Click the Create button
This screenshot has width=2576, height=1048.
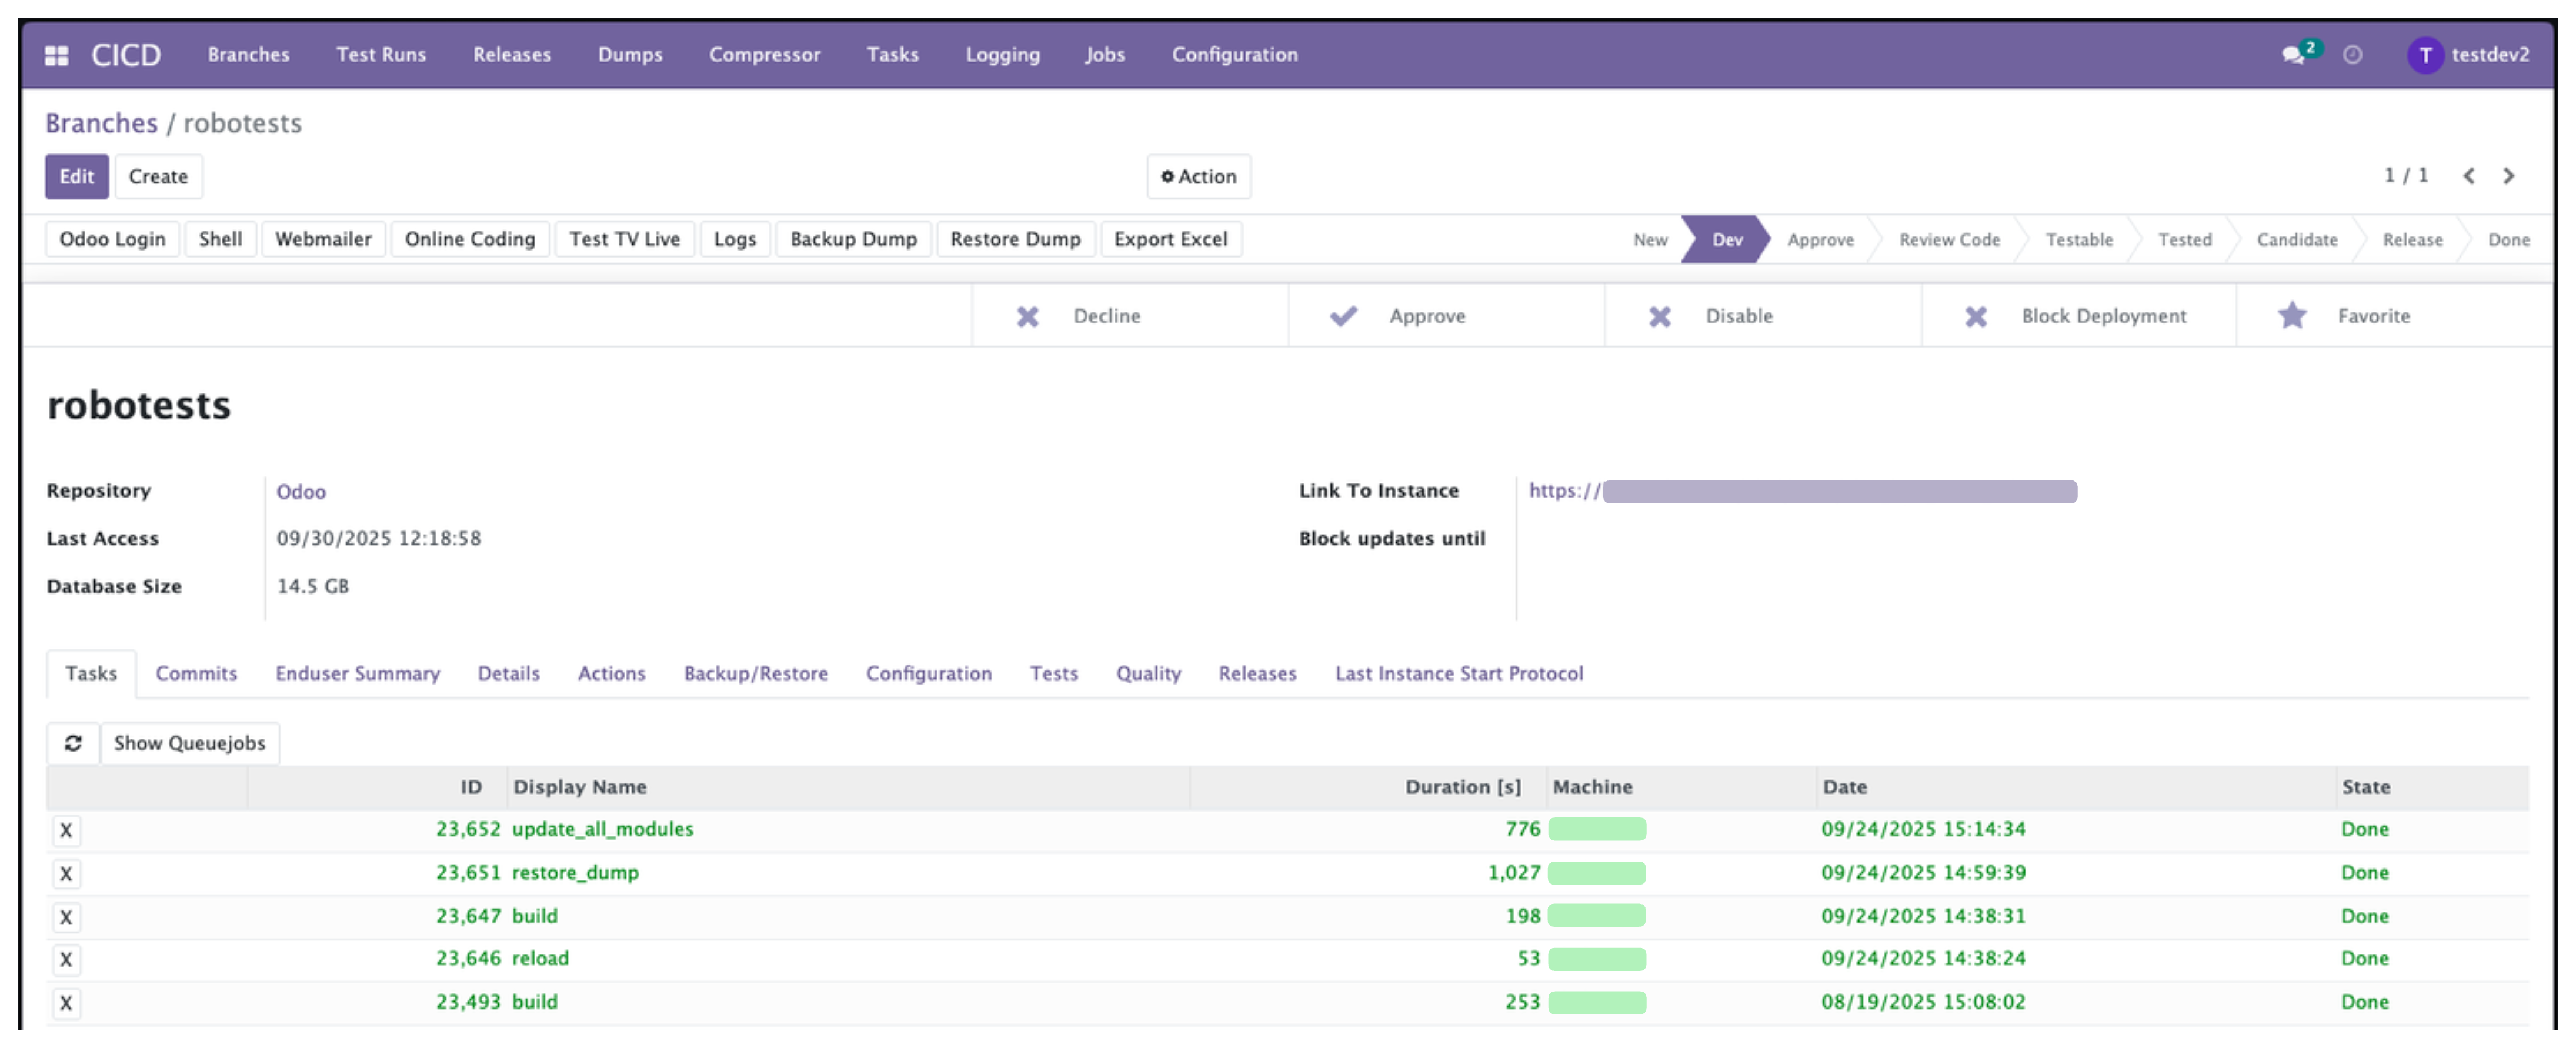click(158, 177)
